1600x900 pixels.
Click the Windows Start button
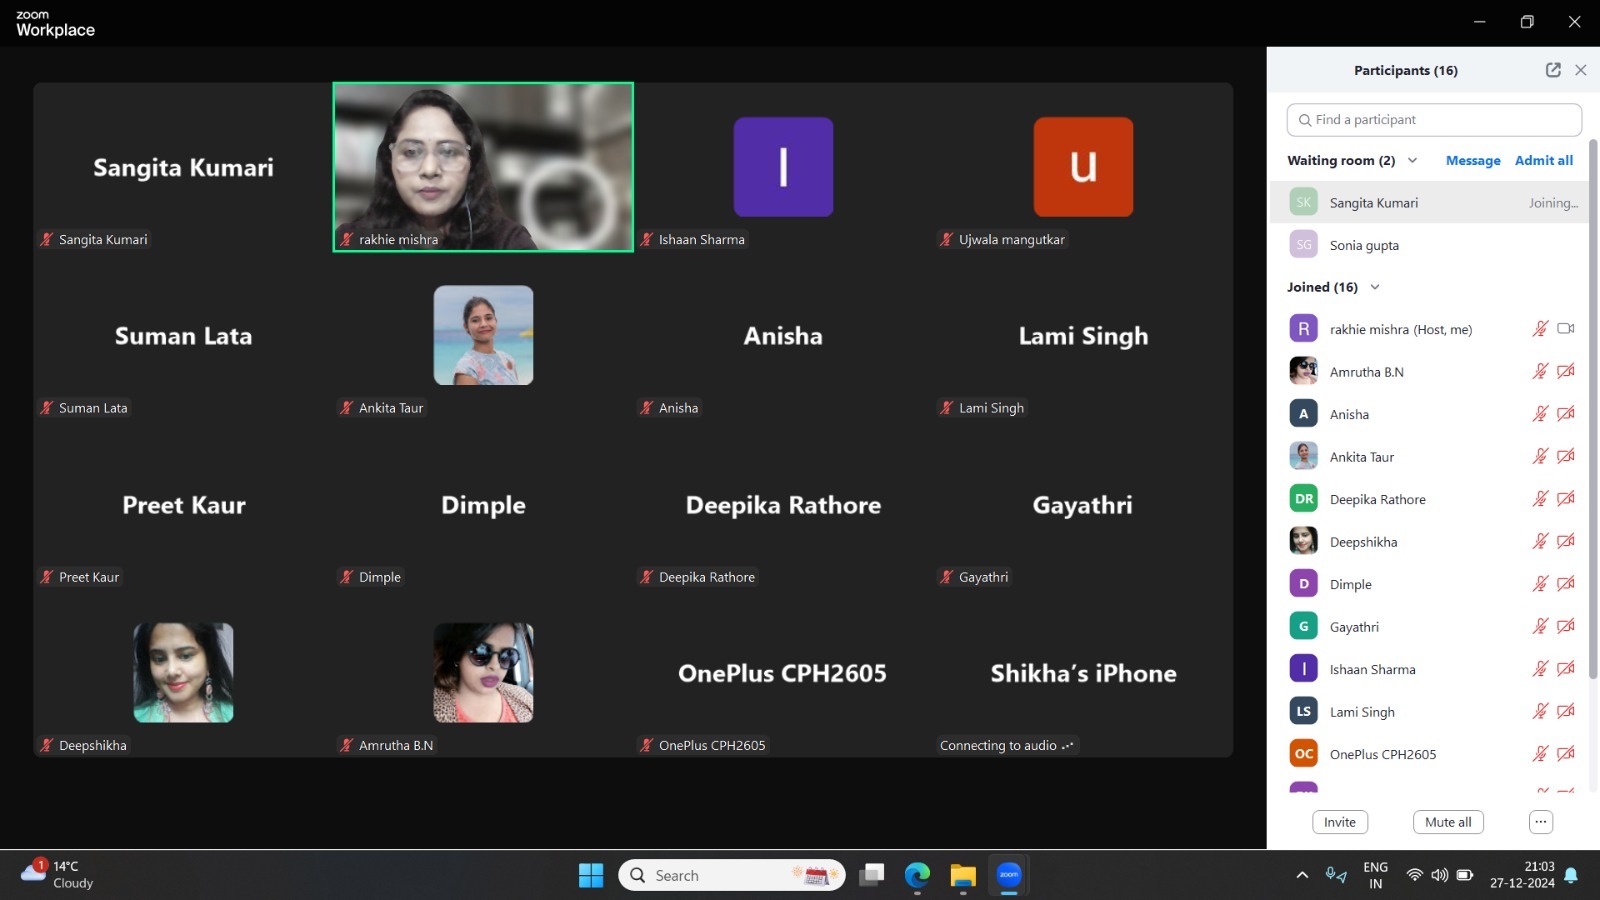591,876
